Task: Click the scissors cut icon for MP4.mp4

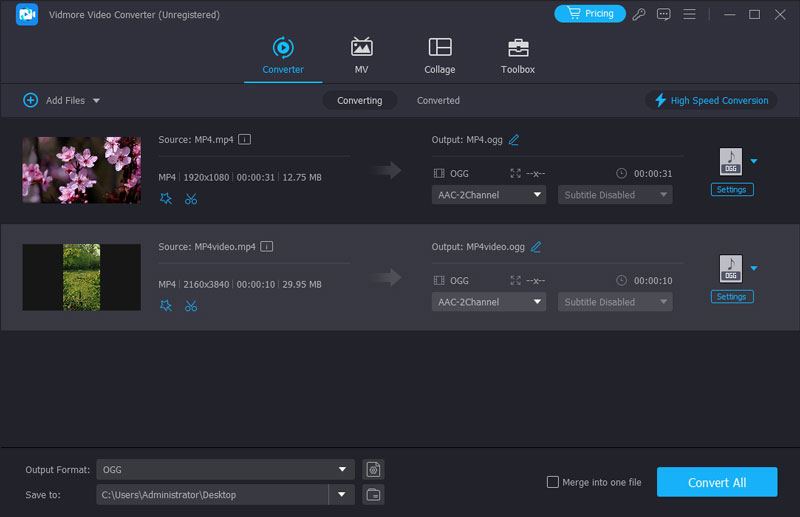Action: (191, 199)
